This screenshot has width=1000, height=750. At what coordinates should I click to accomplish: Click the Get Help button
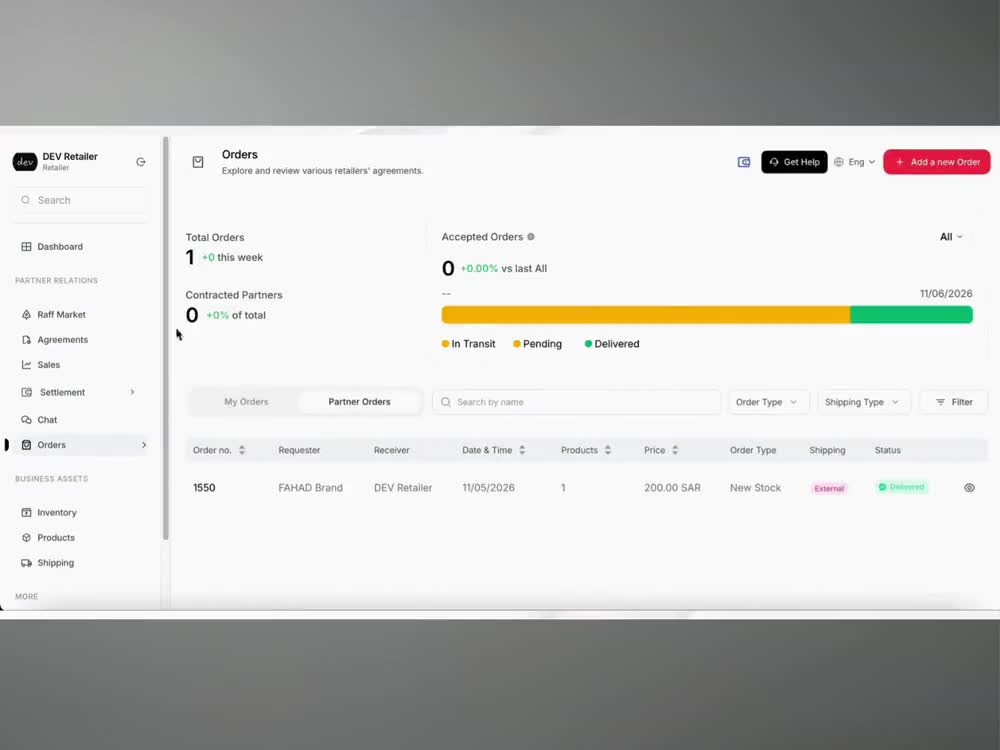coord(794,162)
